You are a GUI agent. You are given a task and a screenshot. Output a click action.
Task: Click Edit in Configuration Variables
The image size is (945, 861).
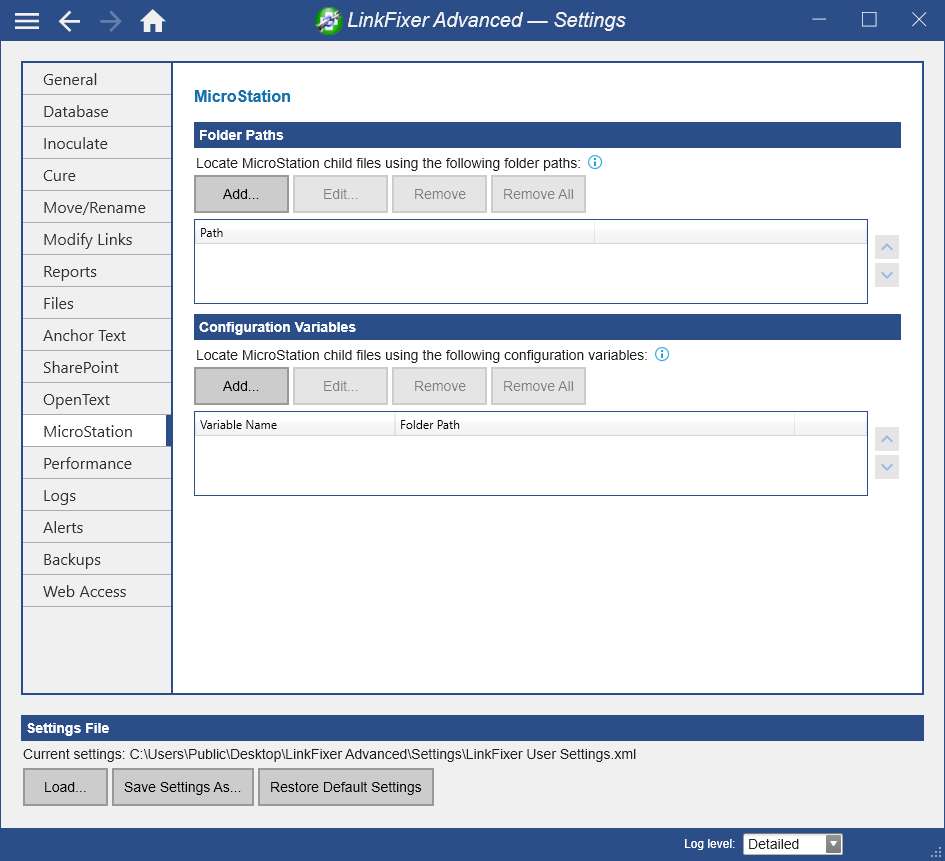point(340,386)
